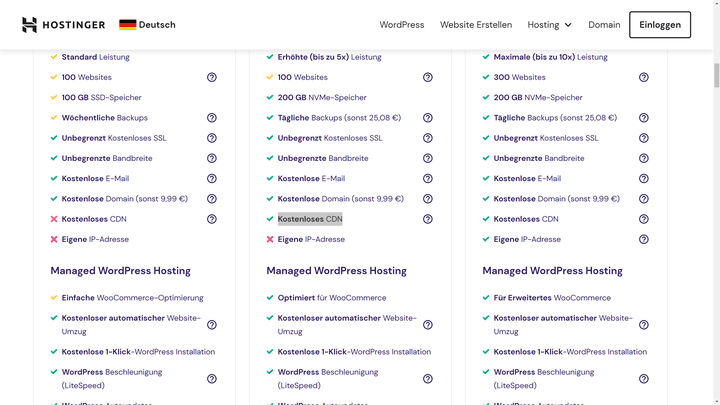This screenshot has width=720, height=405.
Task: Click 'Erhöhte (bis zu 5x) Leistung' text
Action: point(330,57)
